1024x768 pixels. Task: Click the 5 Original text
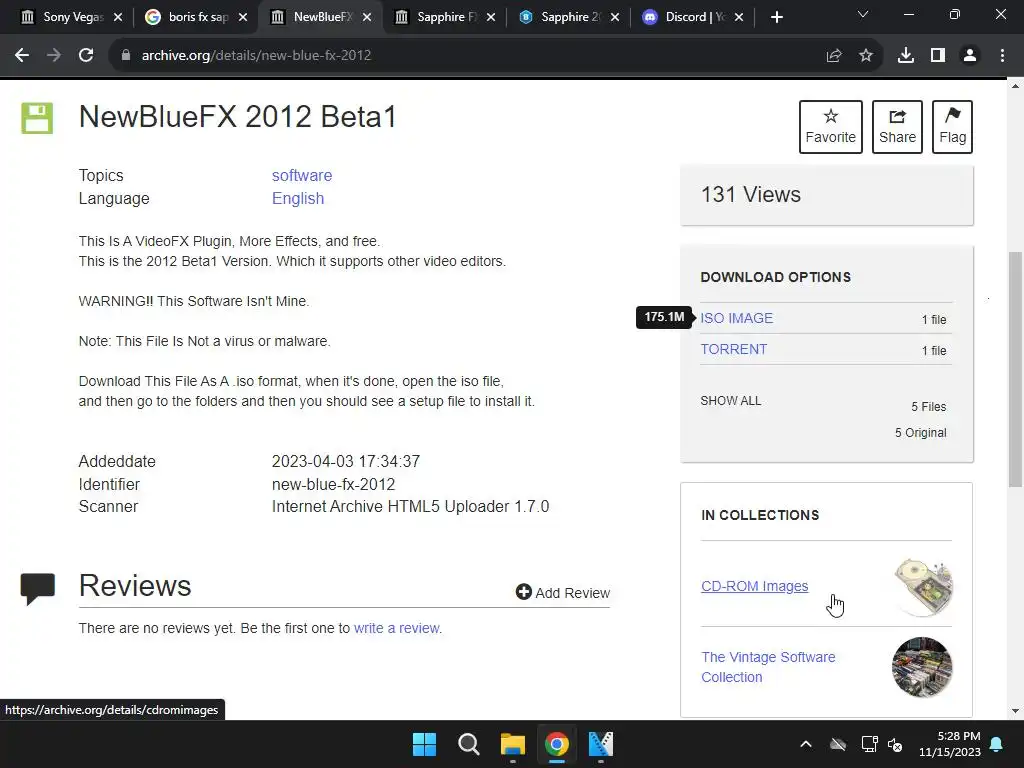click(920, 433)
